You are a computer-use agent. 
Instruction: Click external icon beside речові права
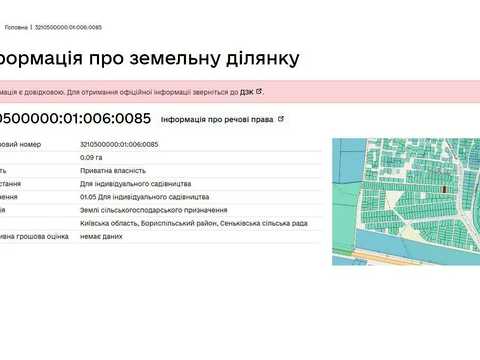(x=281, y=119)
